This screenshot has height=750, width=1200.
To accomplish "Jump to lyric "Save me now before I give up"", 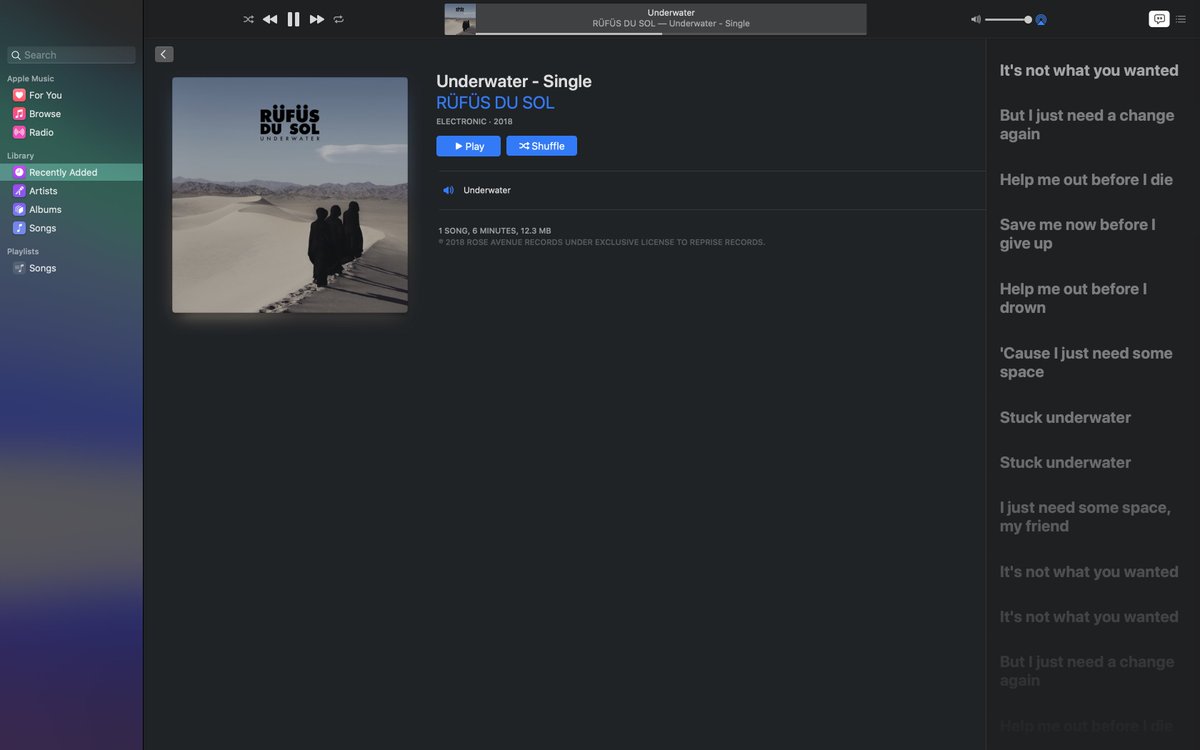I will (x=1077, y=234).
